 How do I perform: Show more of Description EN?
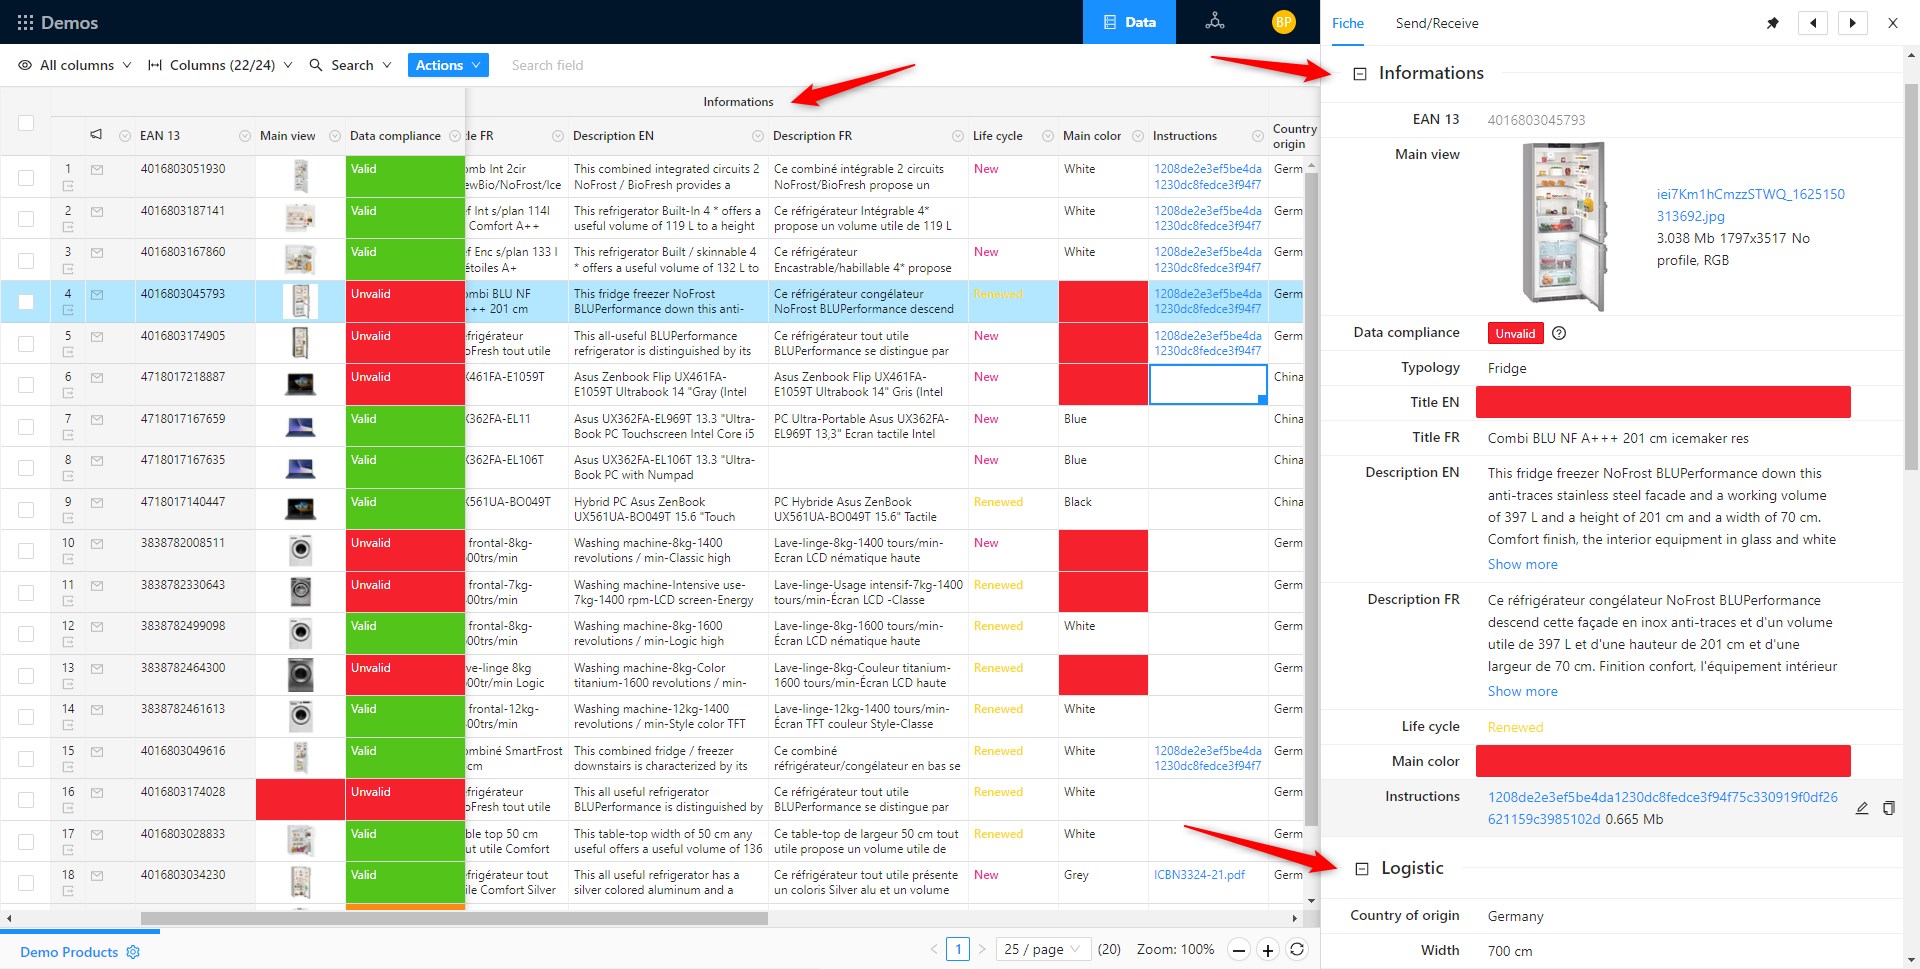[x=1522, y=564]
